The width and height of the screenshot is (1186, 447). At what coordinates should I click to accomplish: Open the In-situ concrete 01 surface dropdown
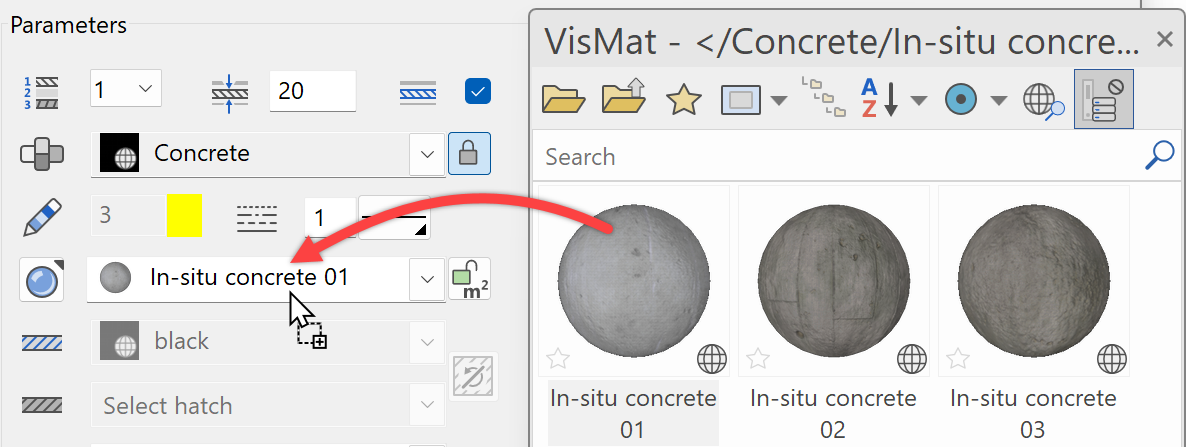point(427,279)
